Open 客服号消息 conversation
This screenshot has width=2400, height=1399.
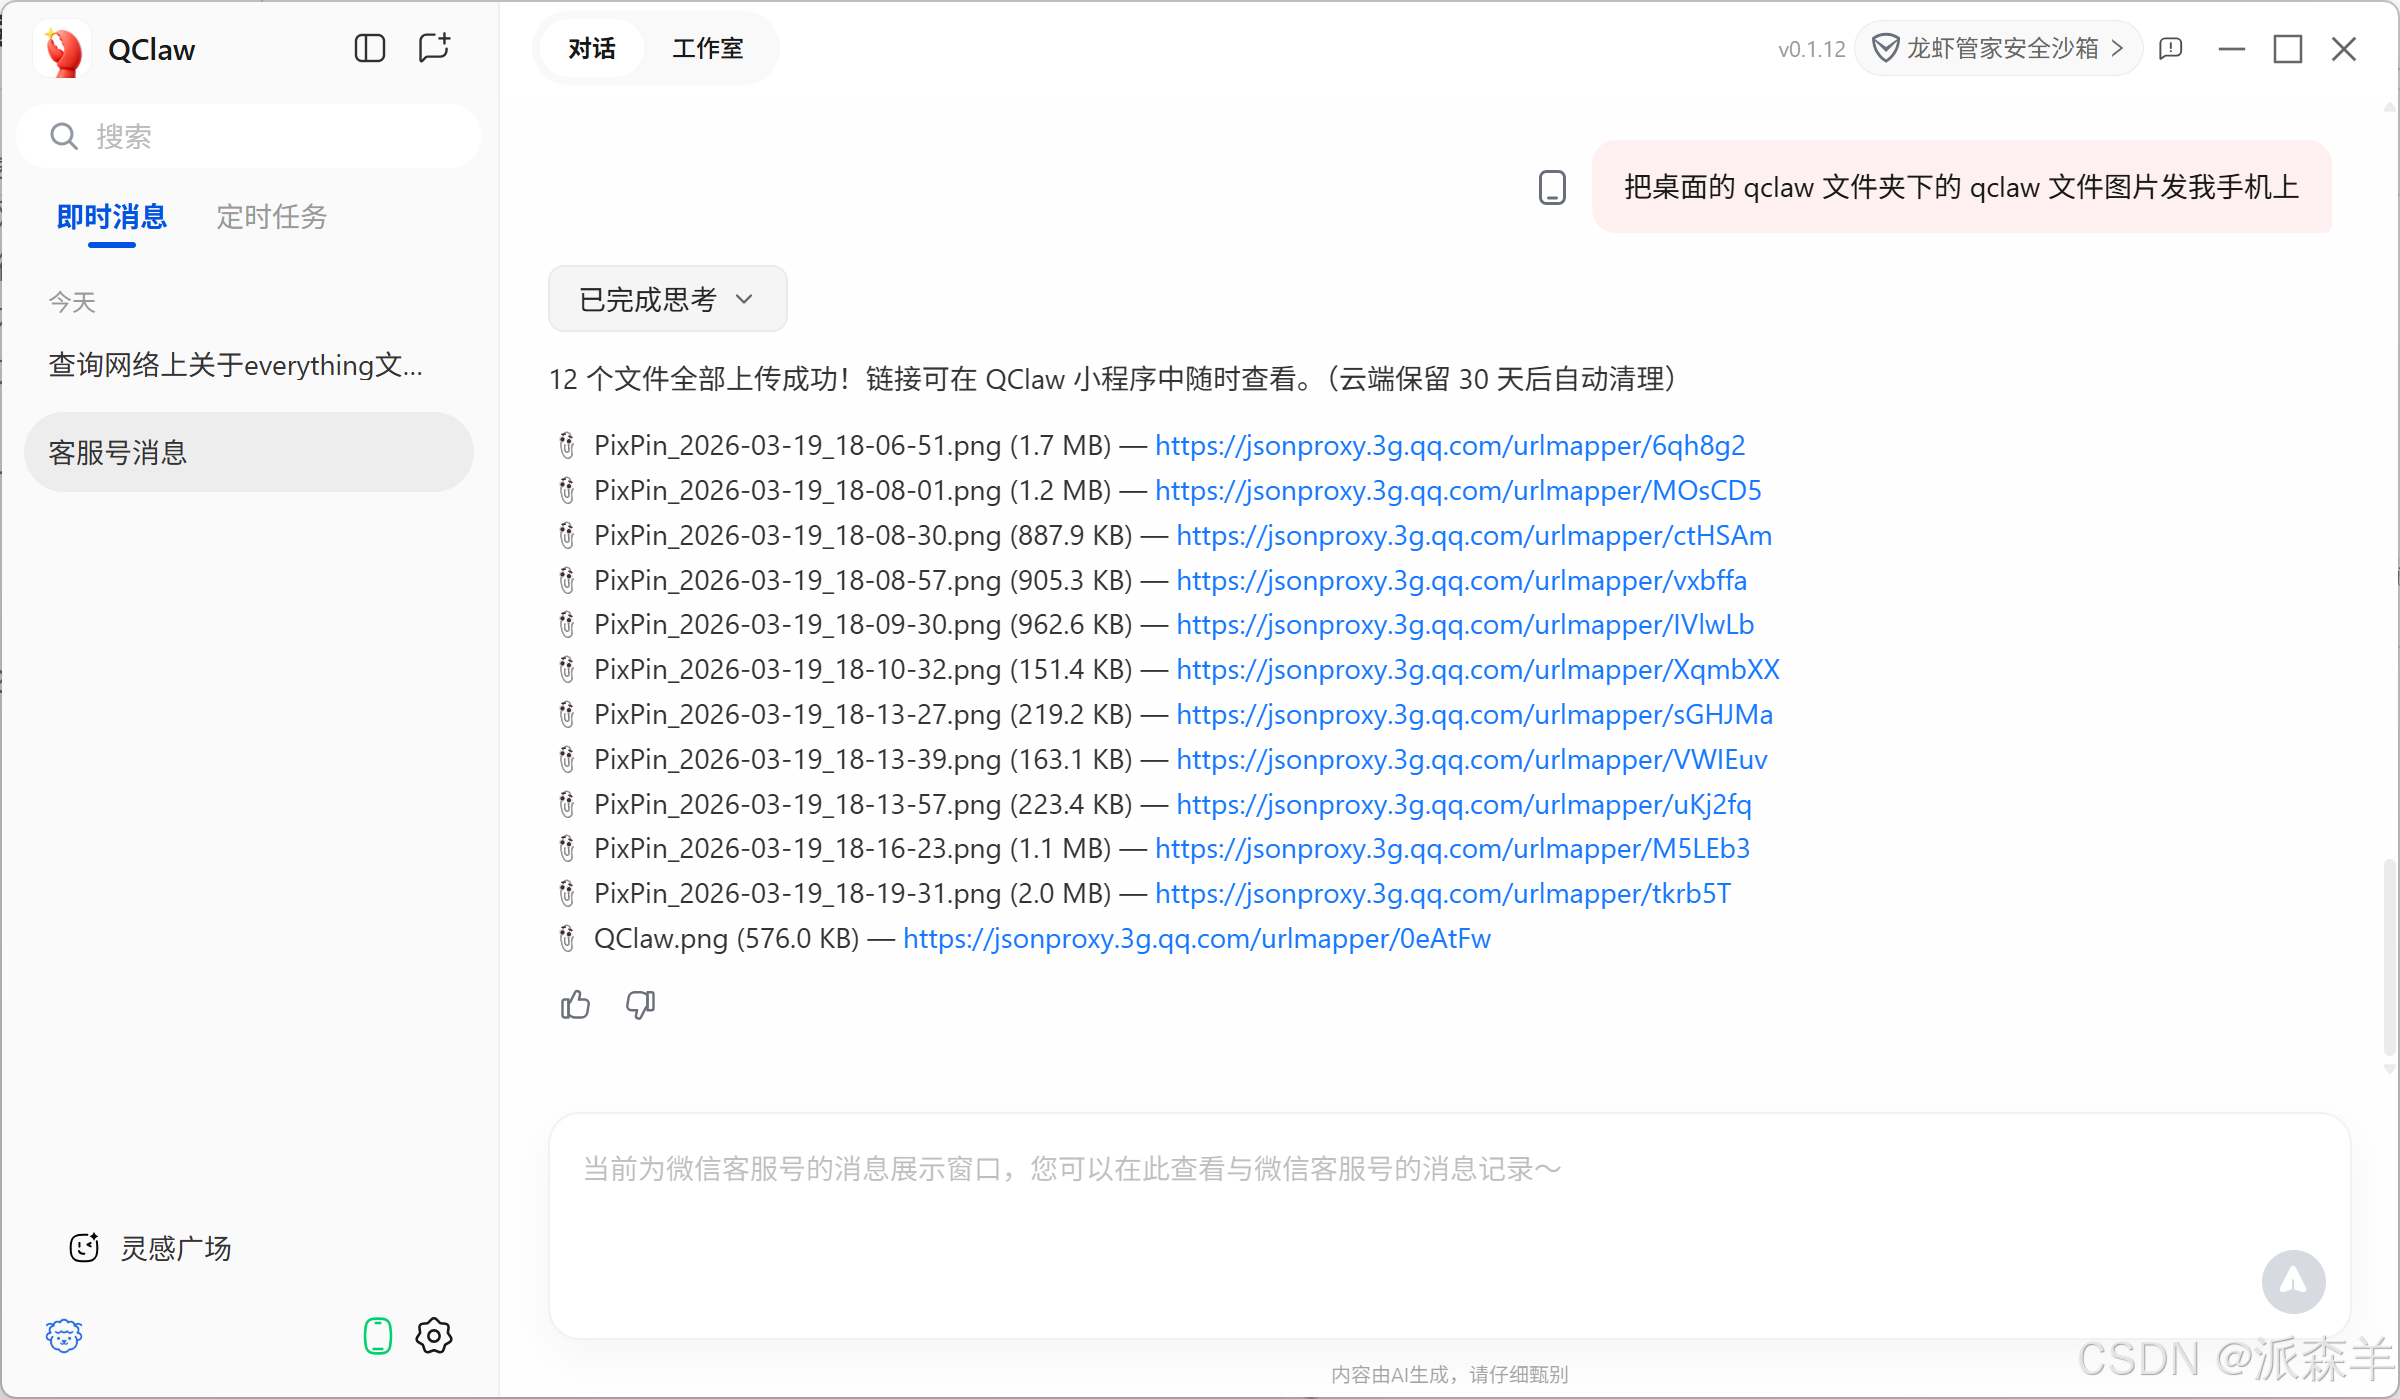[248, 452]
